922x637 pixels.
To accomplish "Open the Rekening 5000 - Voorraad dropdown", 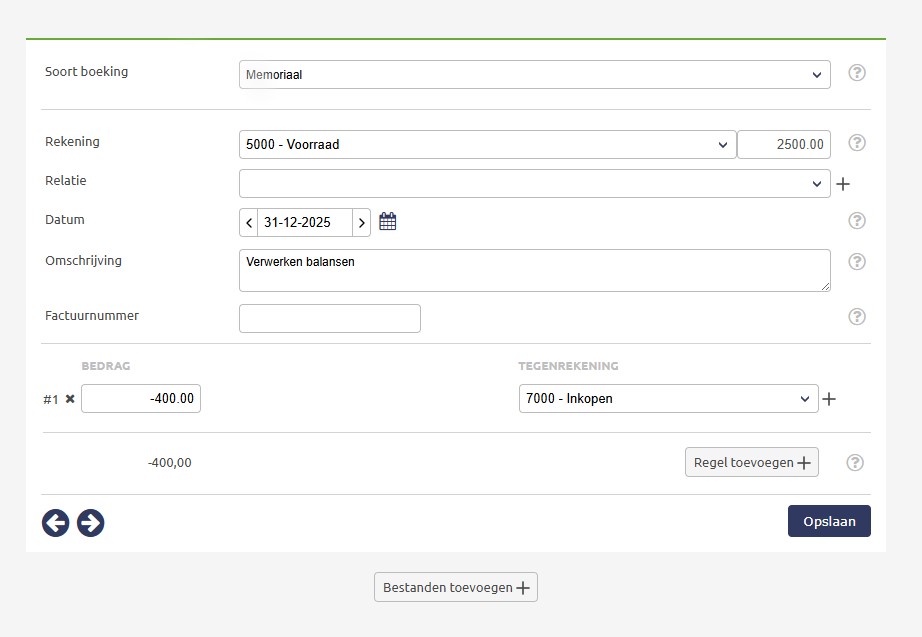I will [487, 144].
